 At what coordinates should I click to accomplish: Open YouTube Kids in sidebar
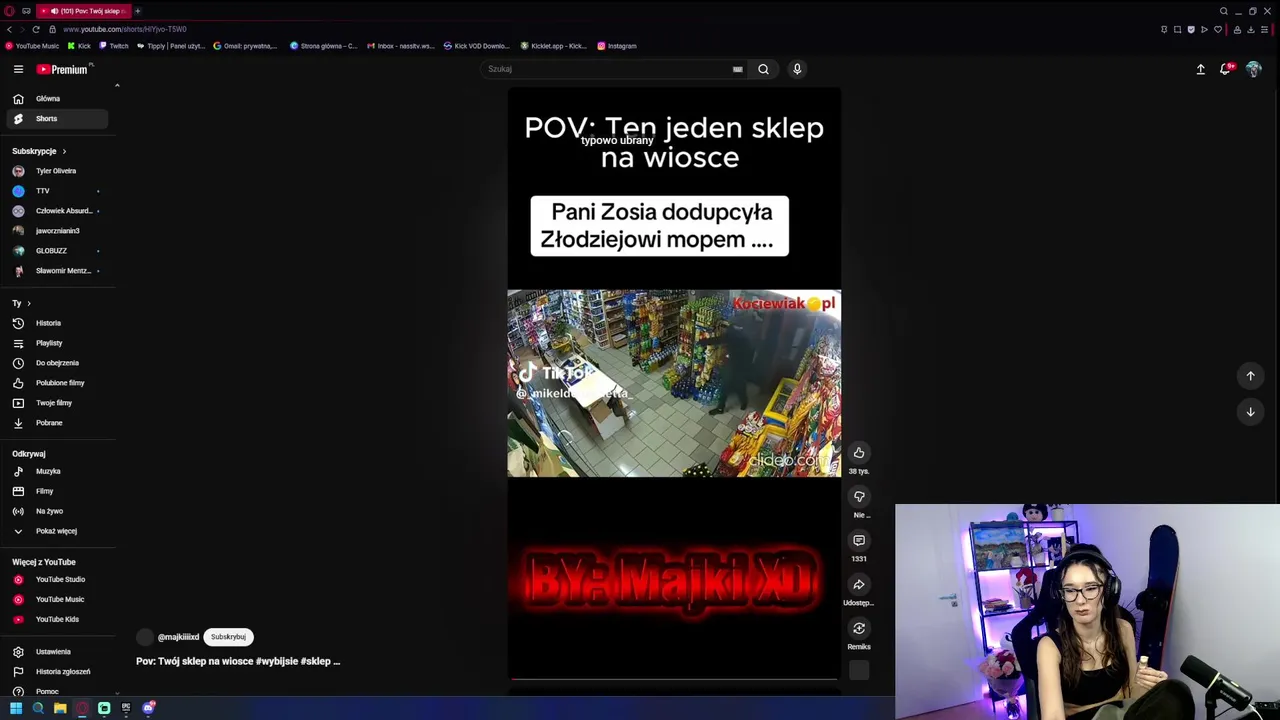[57, 619]
